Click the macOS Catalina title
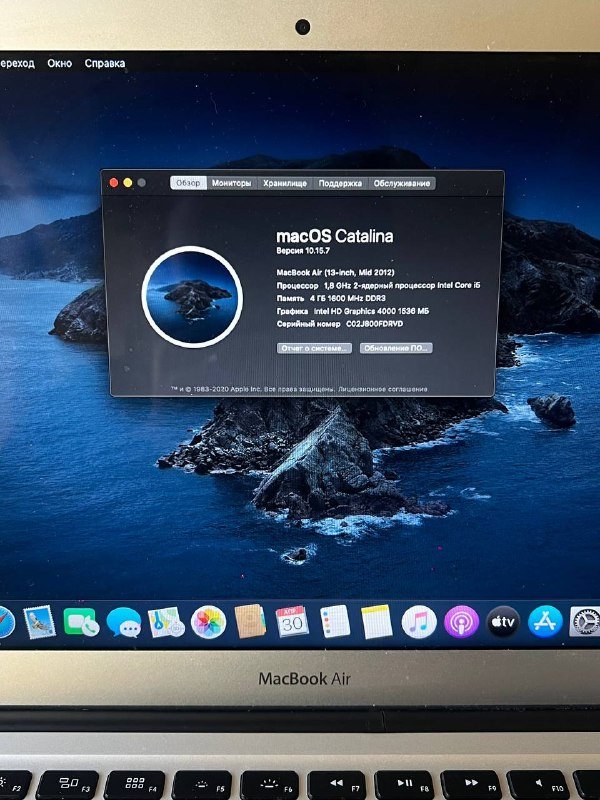The height and width of the screenshot is (800, 600). pos(335,236)
